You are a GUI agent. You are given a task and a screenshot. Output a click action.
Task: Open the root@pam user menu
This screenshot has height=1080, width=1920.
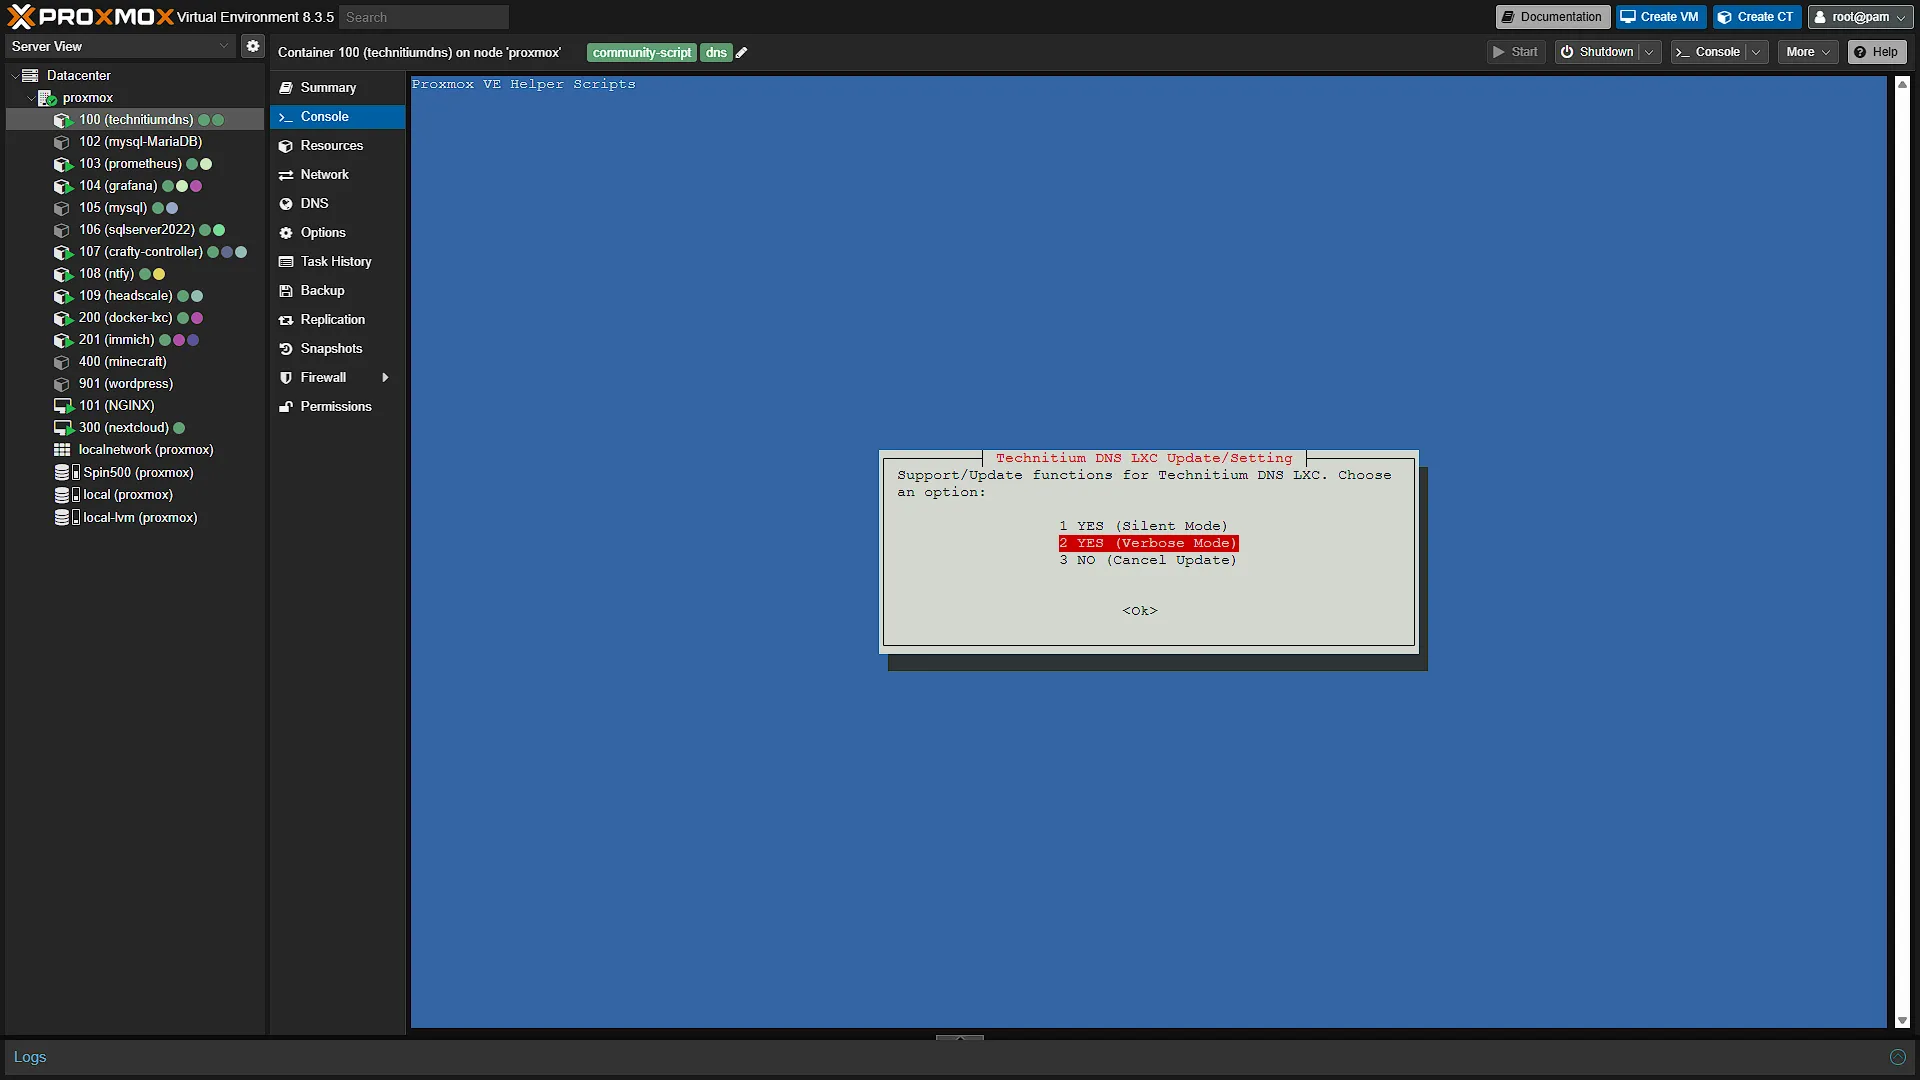[1860, 17]
